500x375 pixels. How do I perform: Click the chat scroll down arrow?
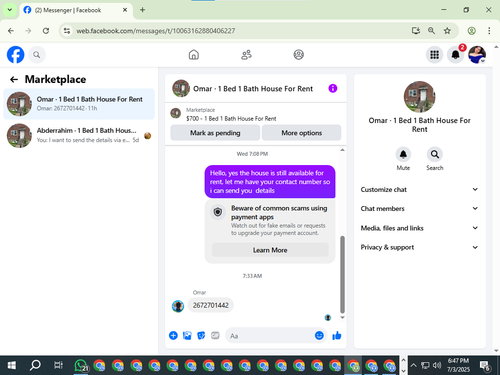342,317
